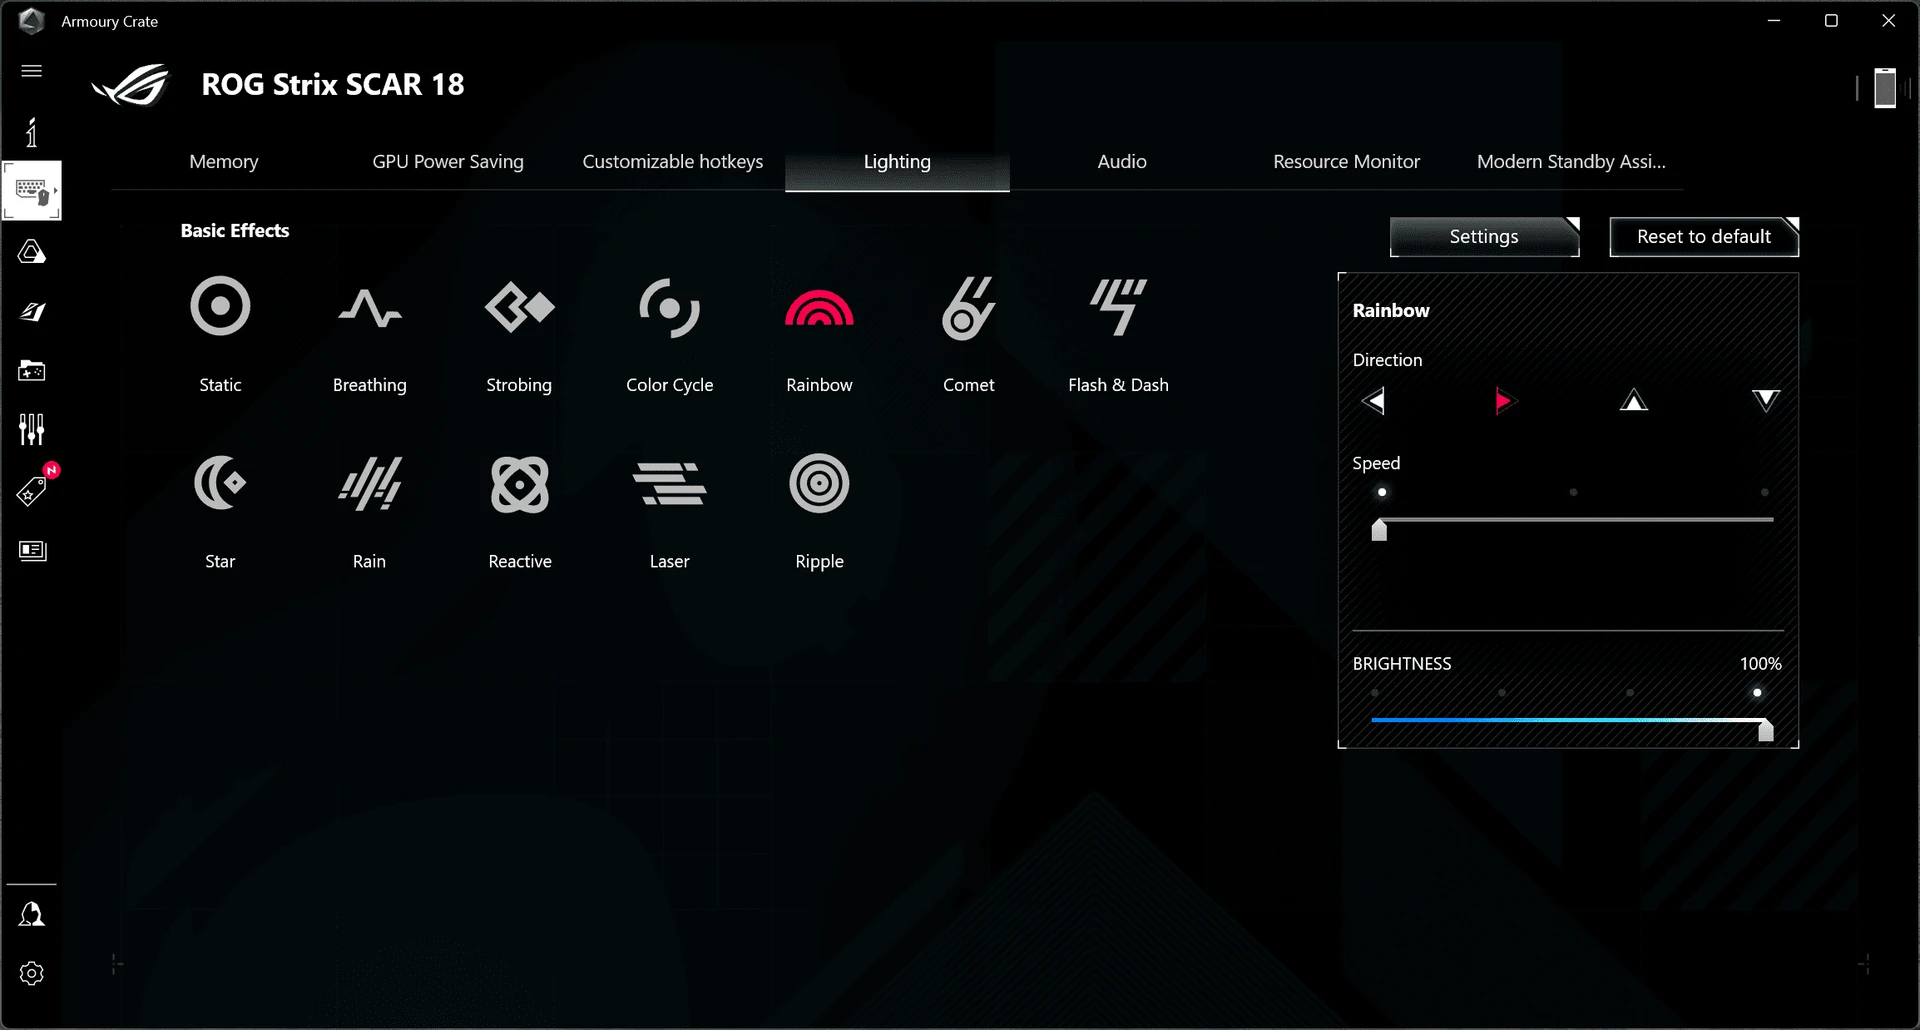Click the ROG logo in header
The height and width of the screenshot is (1030, 1920).
pyautogui.click(x=131, y=85)
